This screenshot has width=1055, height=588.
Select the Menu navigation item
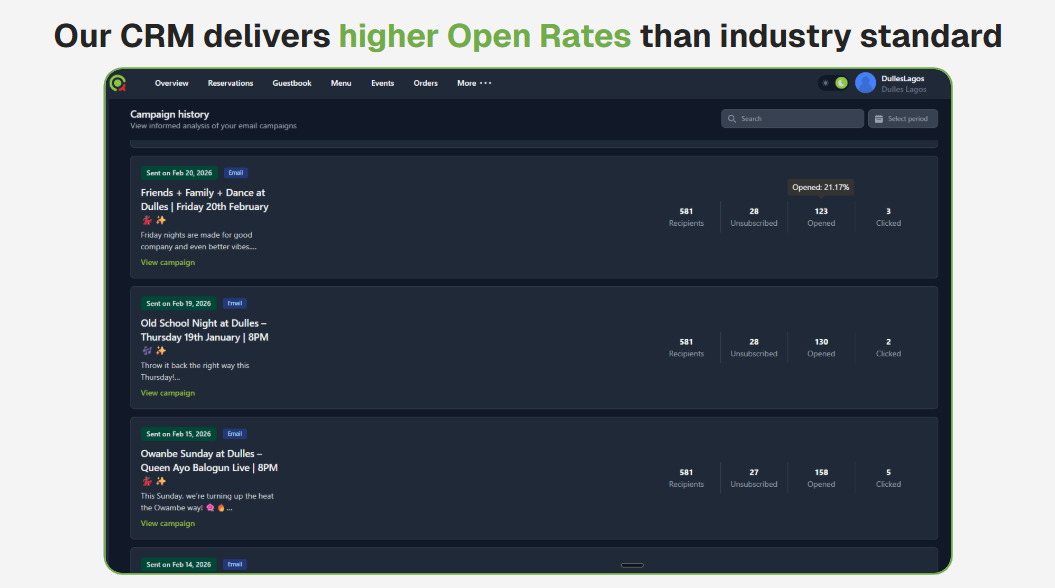coord(341,83)
